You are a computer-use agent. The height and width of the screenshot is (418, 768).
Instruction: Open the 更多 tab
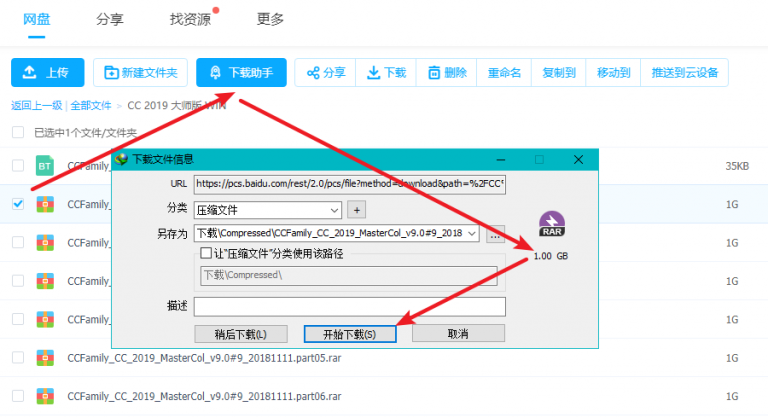pos(270,20)
